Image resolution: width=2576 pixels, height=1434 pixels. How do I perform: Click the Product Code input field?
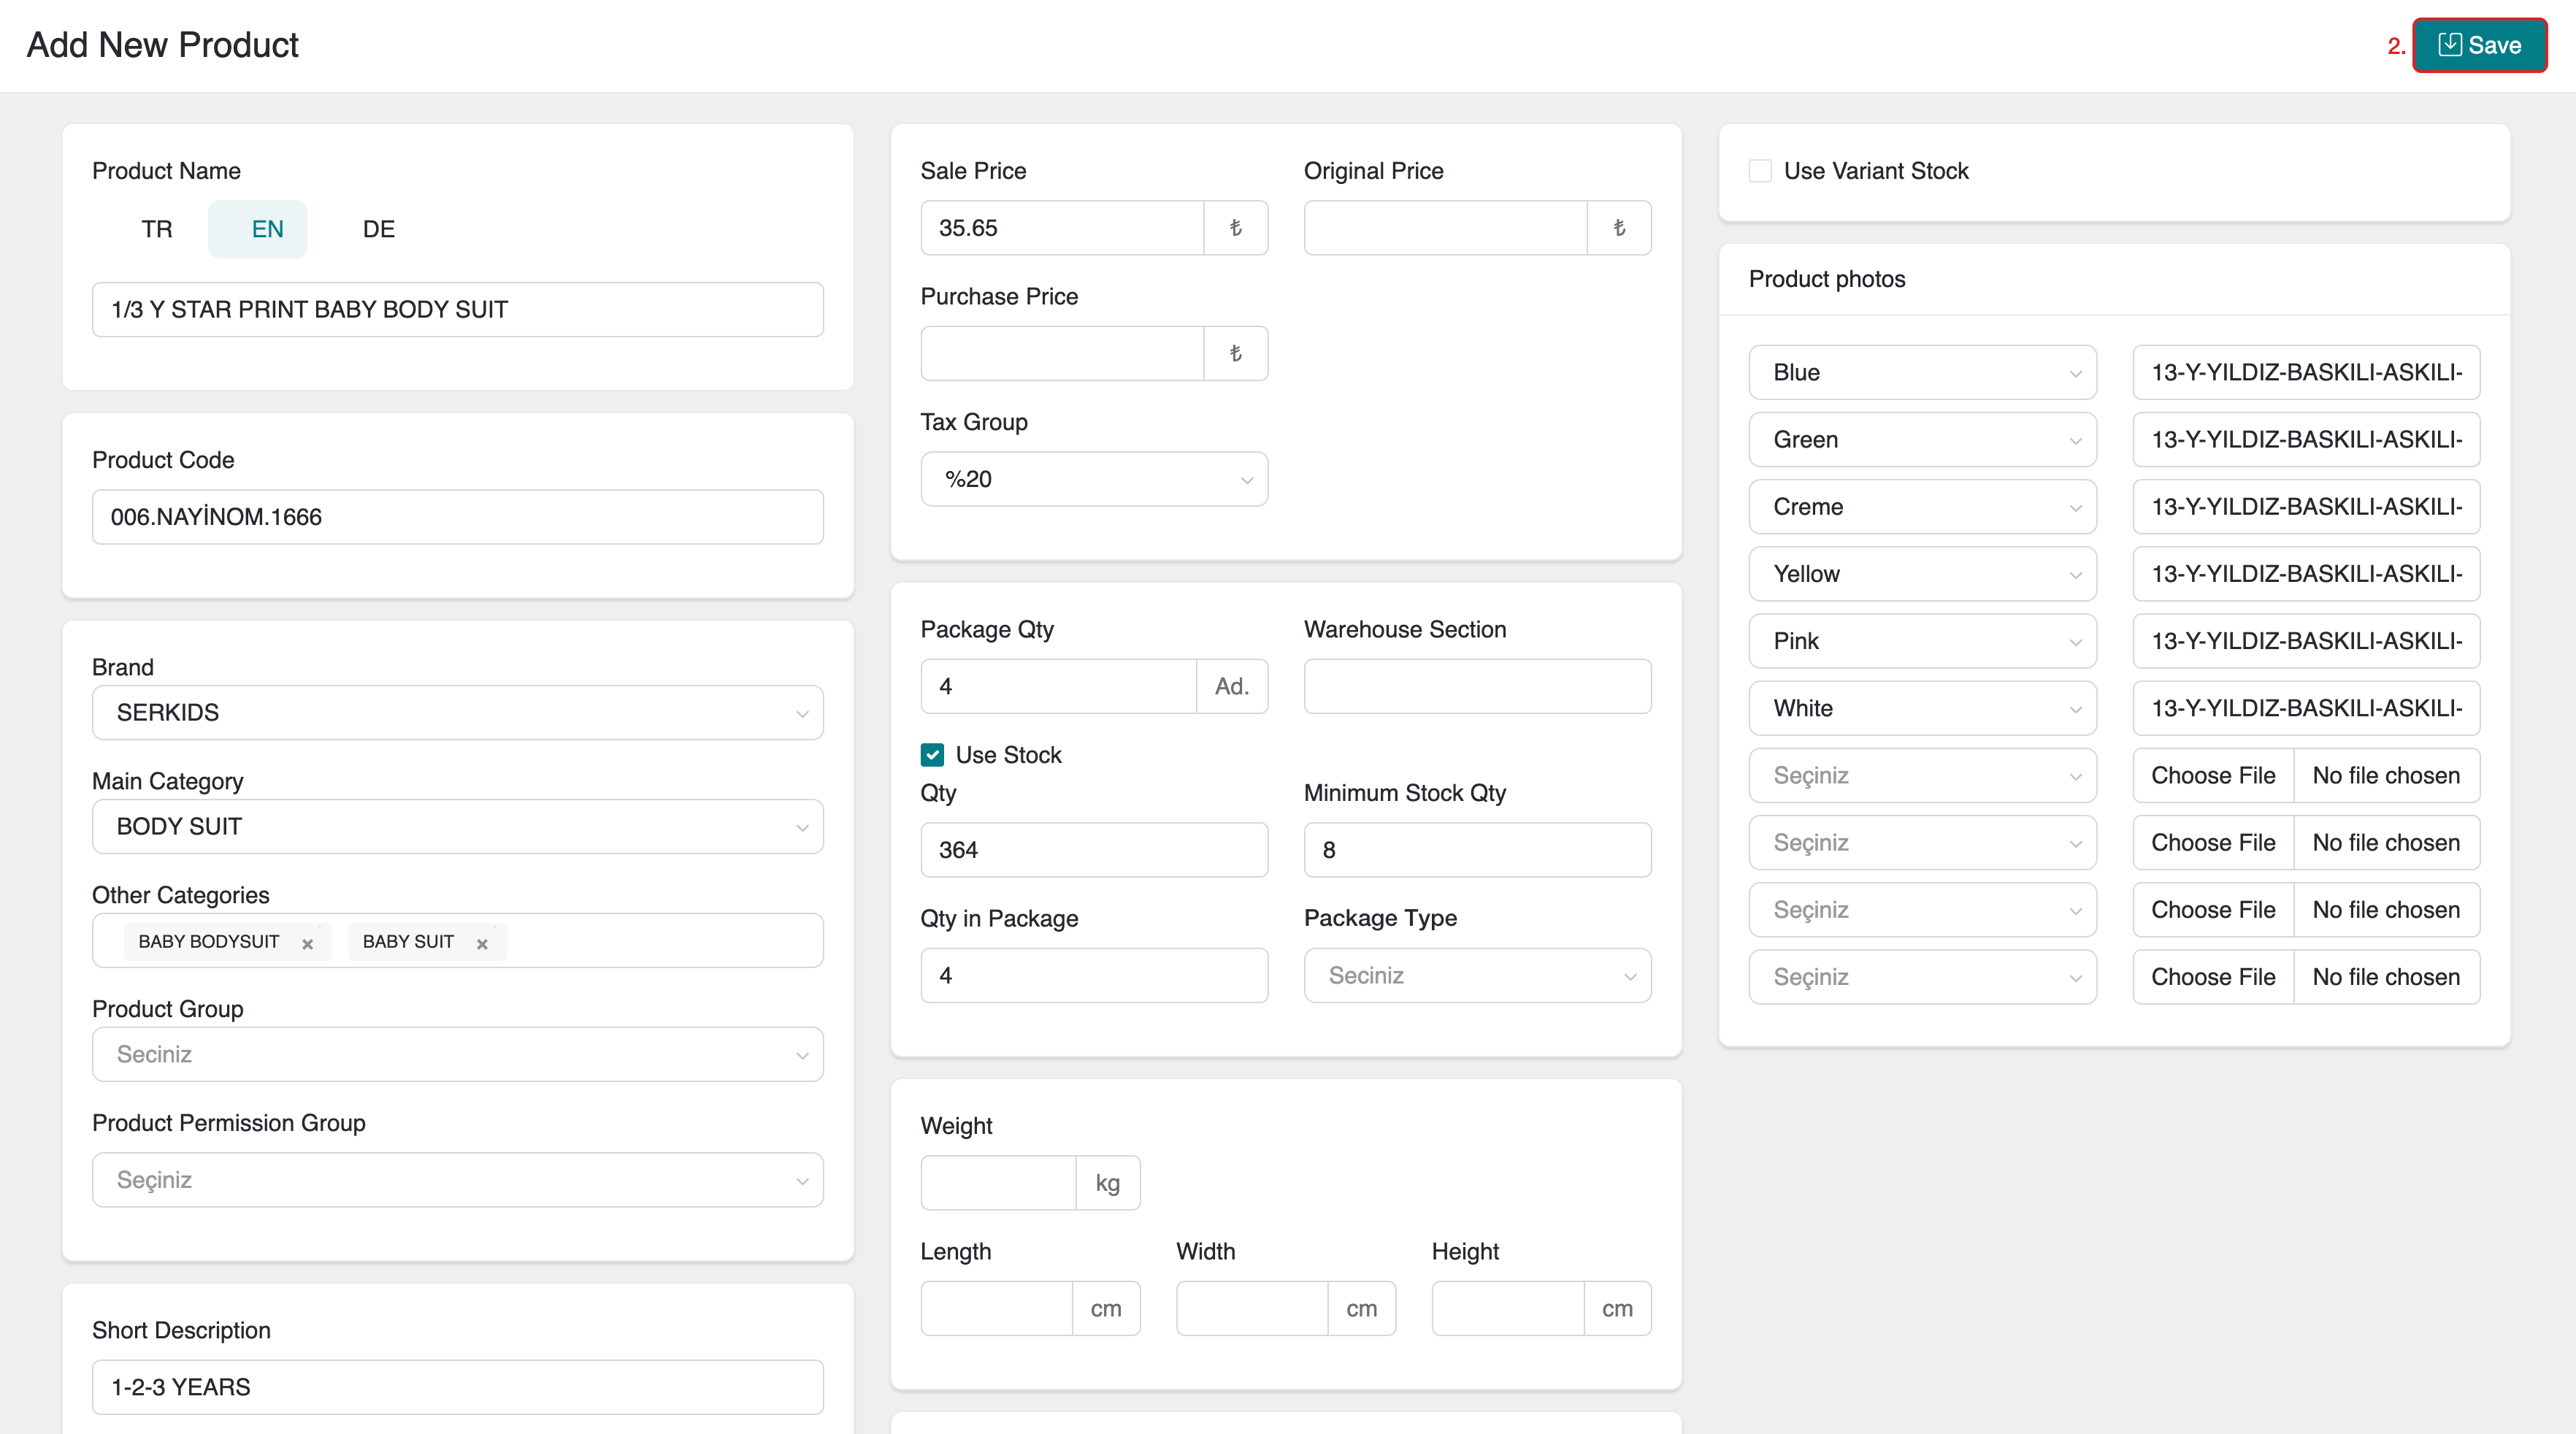coord(457,517)
